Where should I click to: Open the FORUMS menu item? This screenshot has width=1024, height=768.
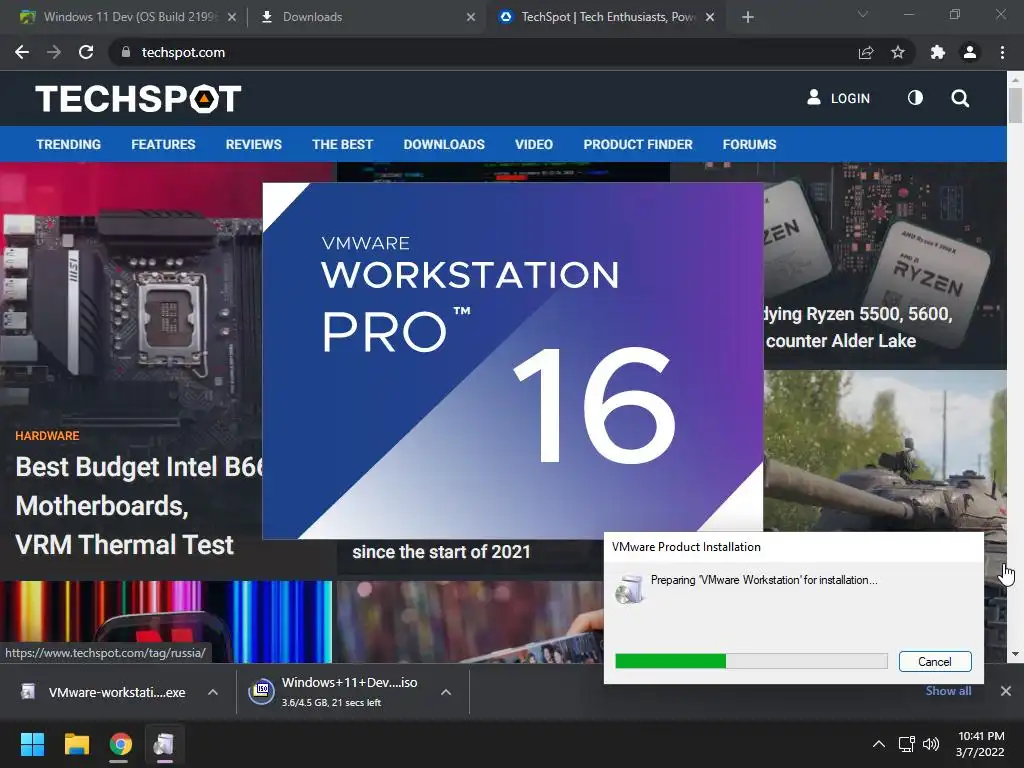coord(749,144)
